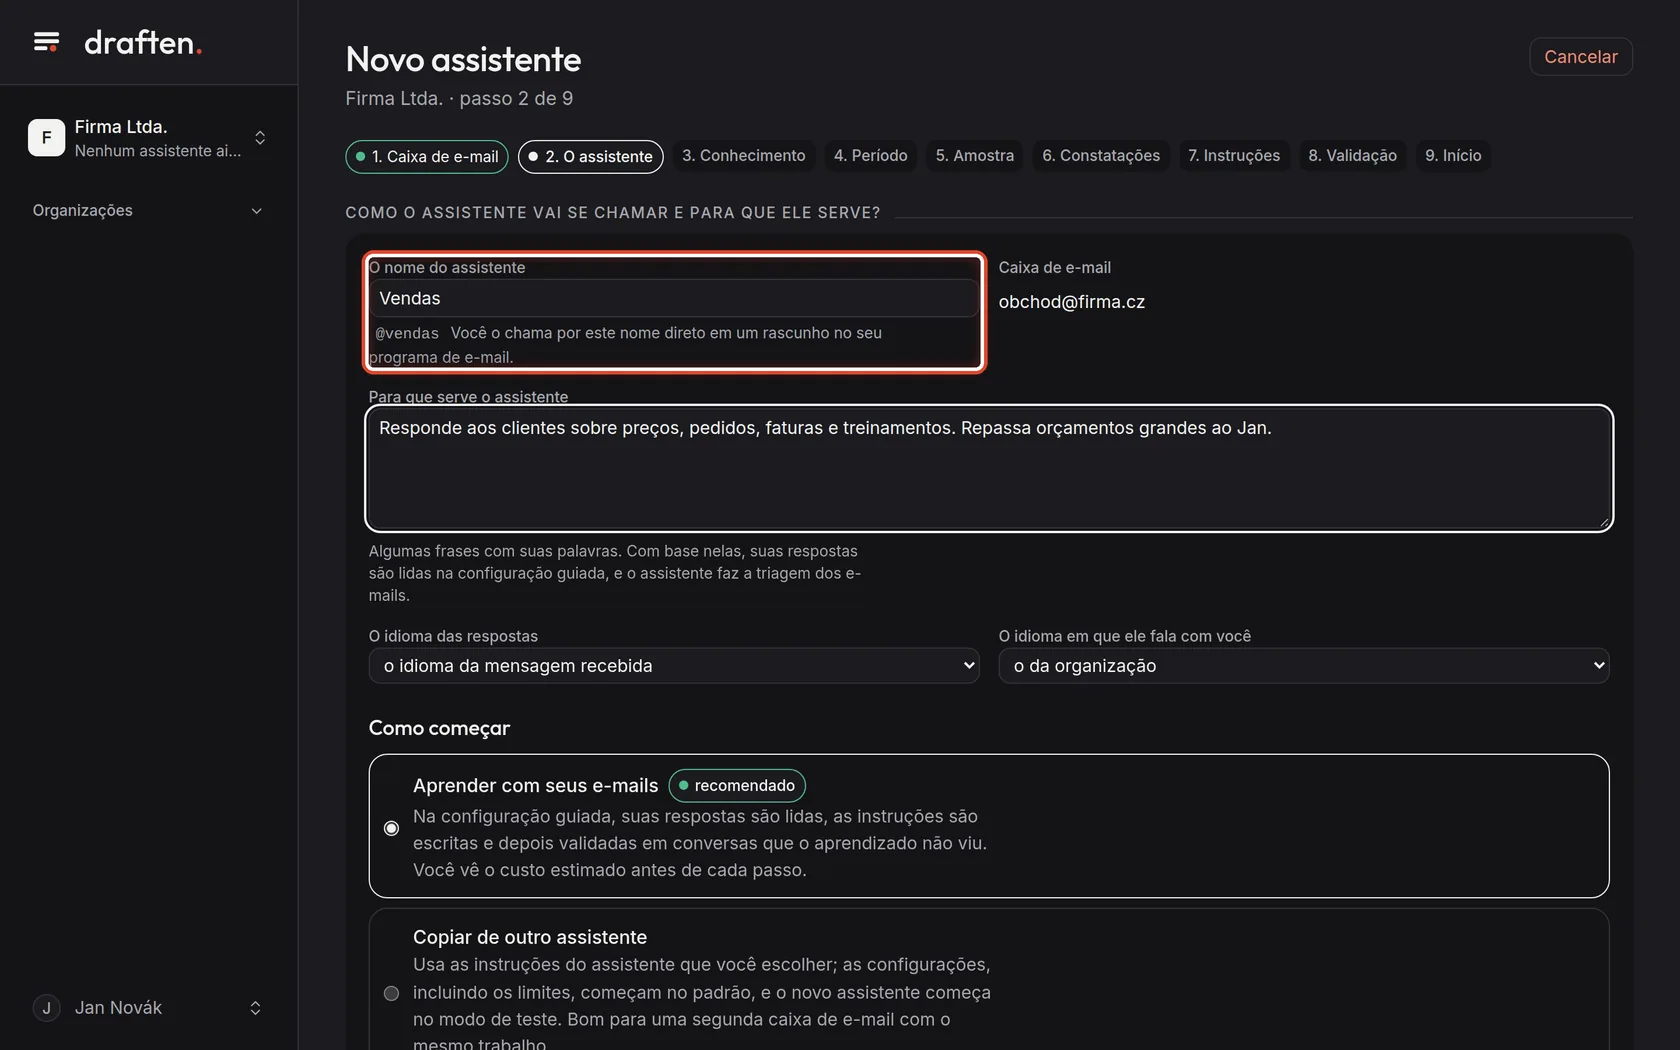Open the 'O idioma em que ele fala' dropdown

1303,666
